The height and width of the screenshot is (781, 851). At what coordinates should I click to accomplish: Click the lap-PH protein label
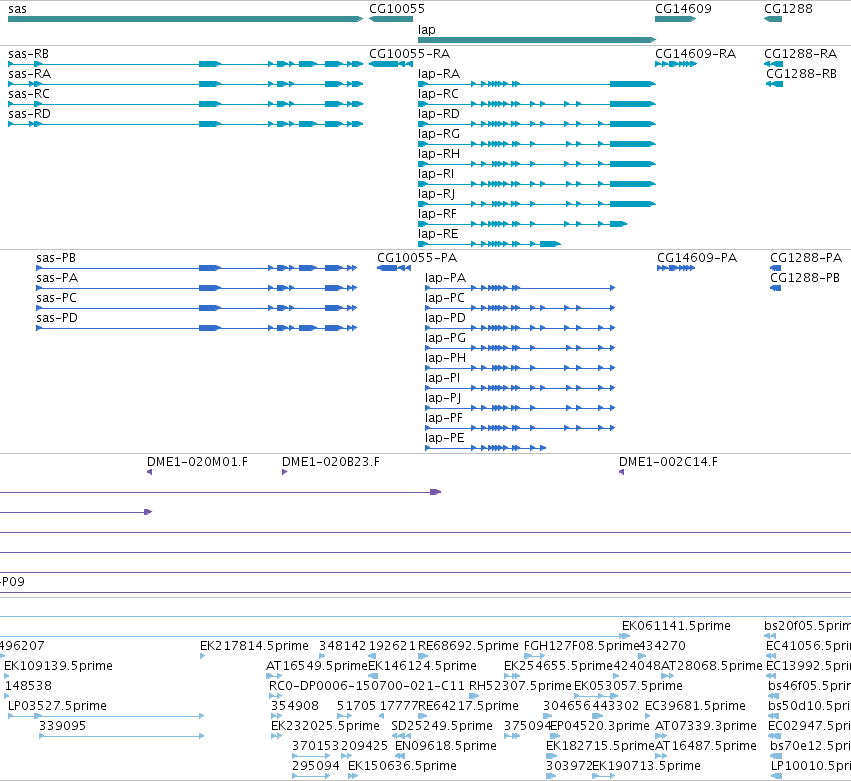[x=445, y=358]
